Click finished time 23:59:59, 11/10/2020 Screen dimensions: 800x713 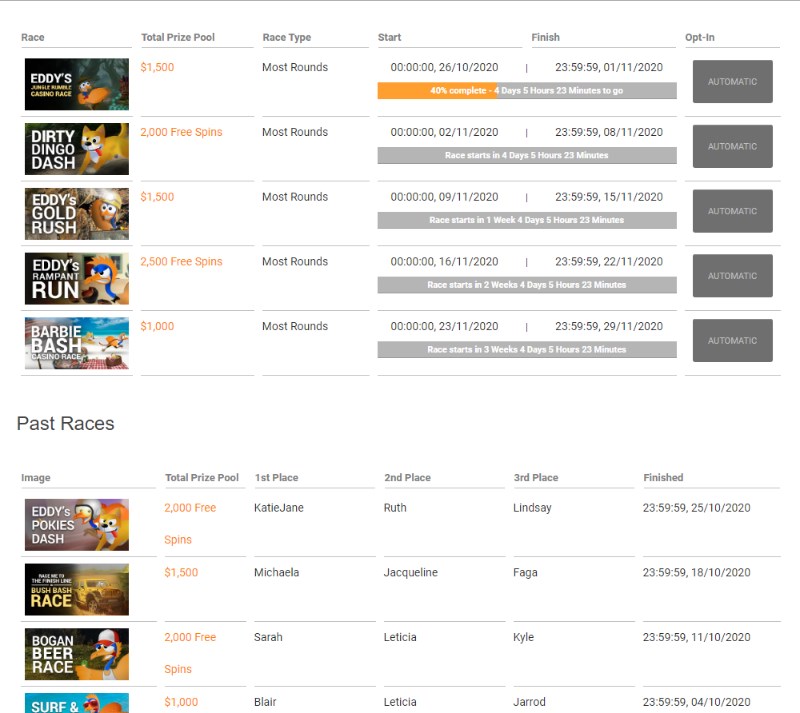696,637
